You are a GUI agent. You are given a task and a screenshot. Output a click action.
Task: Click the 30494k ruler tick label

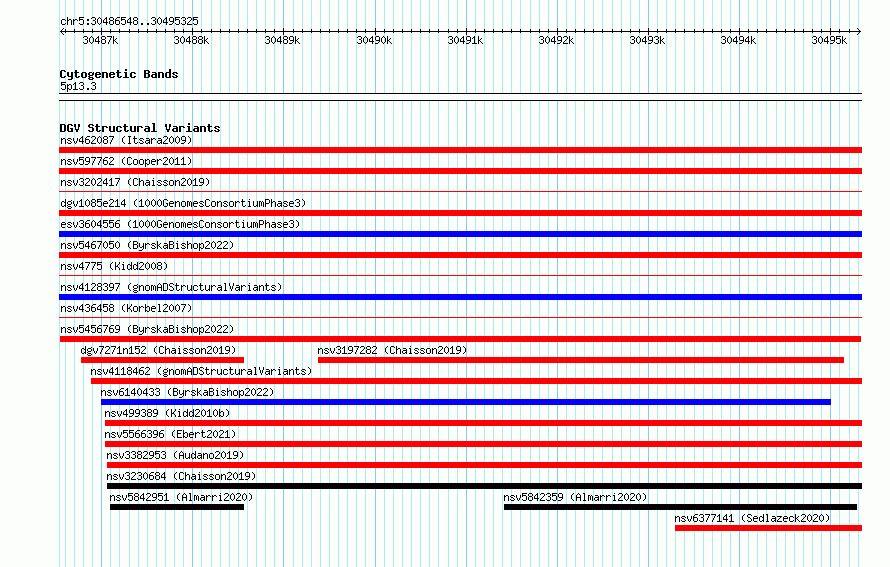coord(738,40)
